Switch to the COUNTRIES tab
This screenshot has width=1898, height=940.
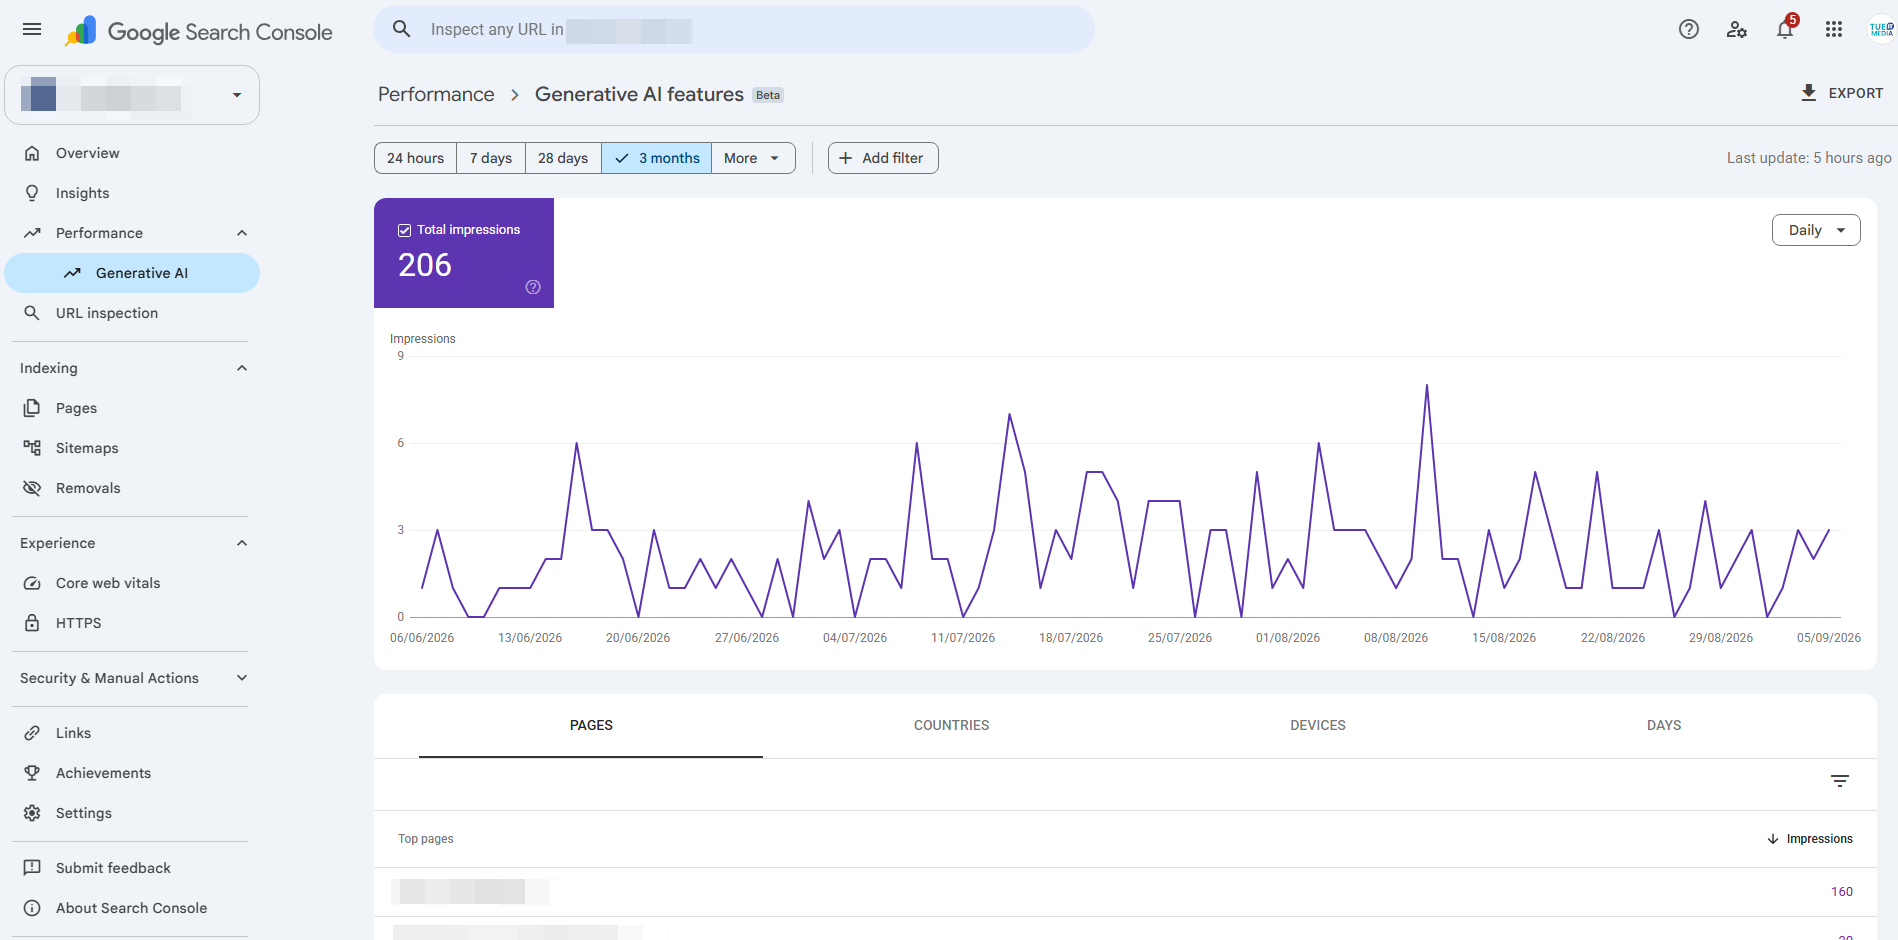coord(951,726)
